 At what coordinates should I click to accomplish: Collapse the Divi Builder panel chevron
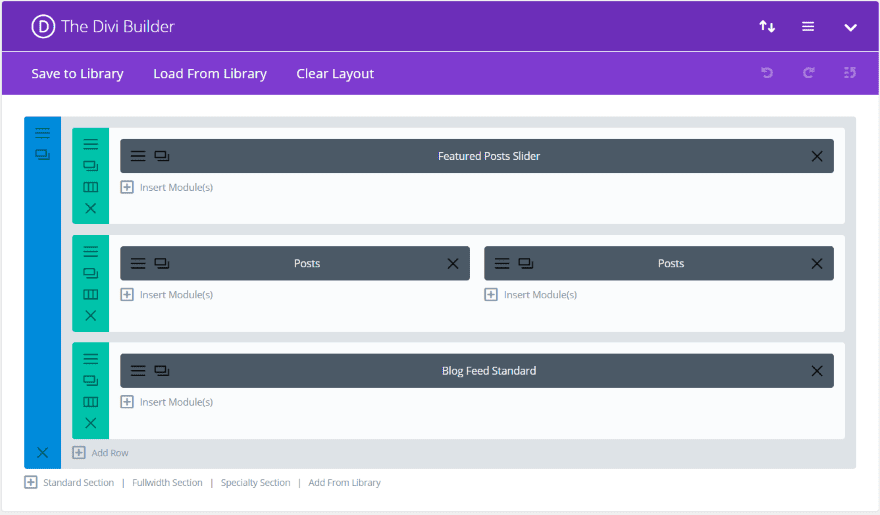850,27
